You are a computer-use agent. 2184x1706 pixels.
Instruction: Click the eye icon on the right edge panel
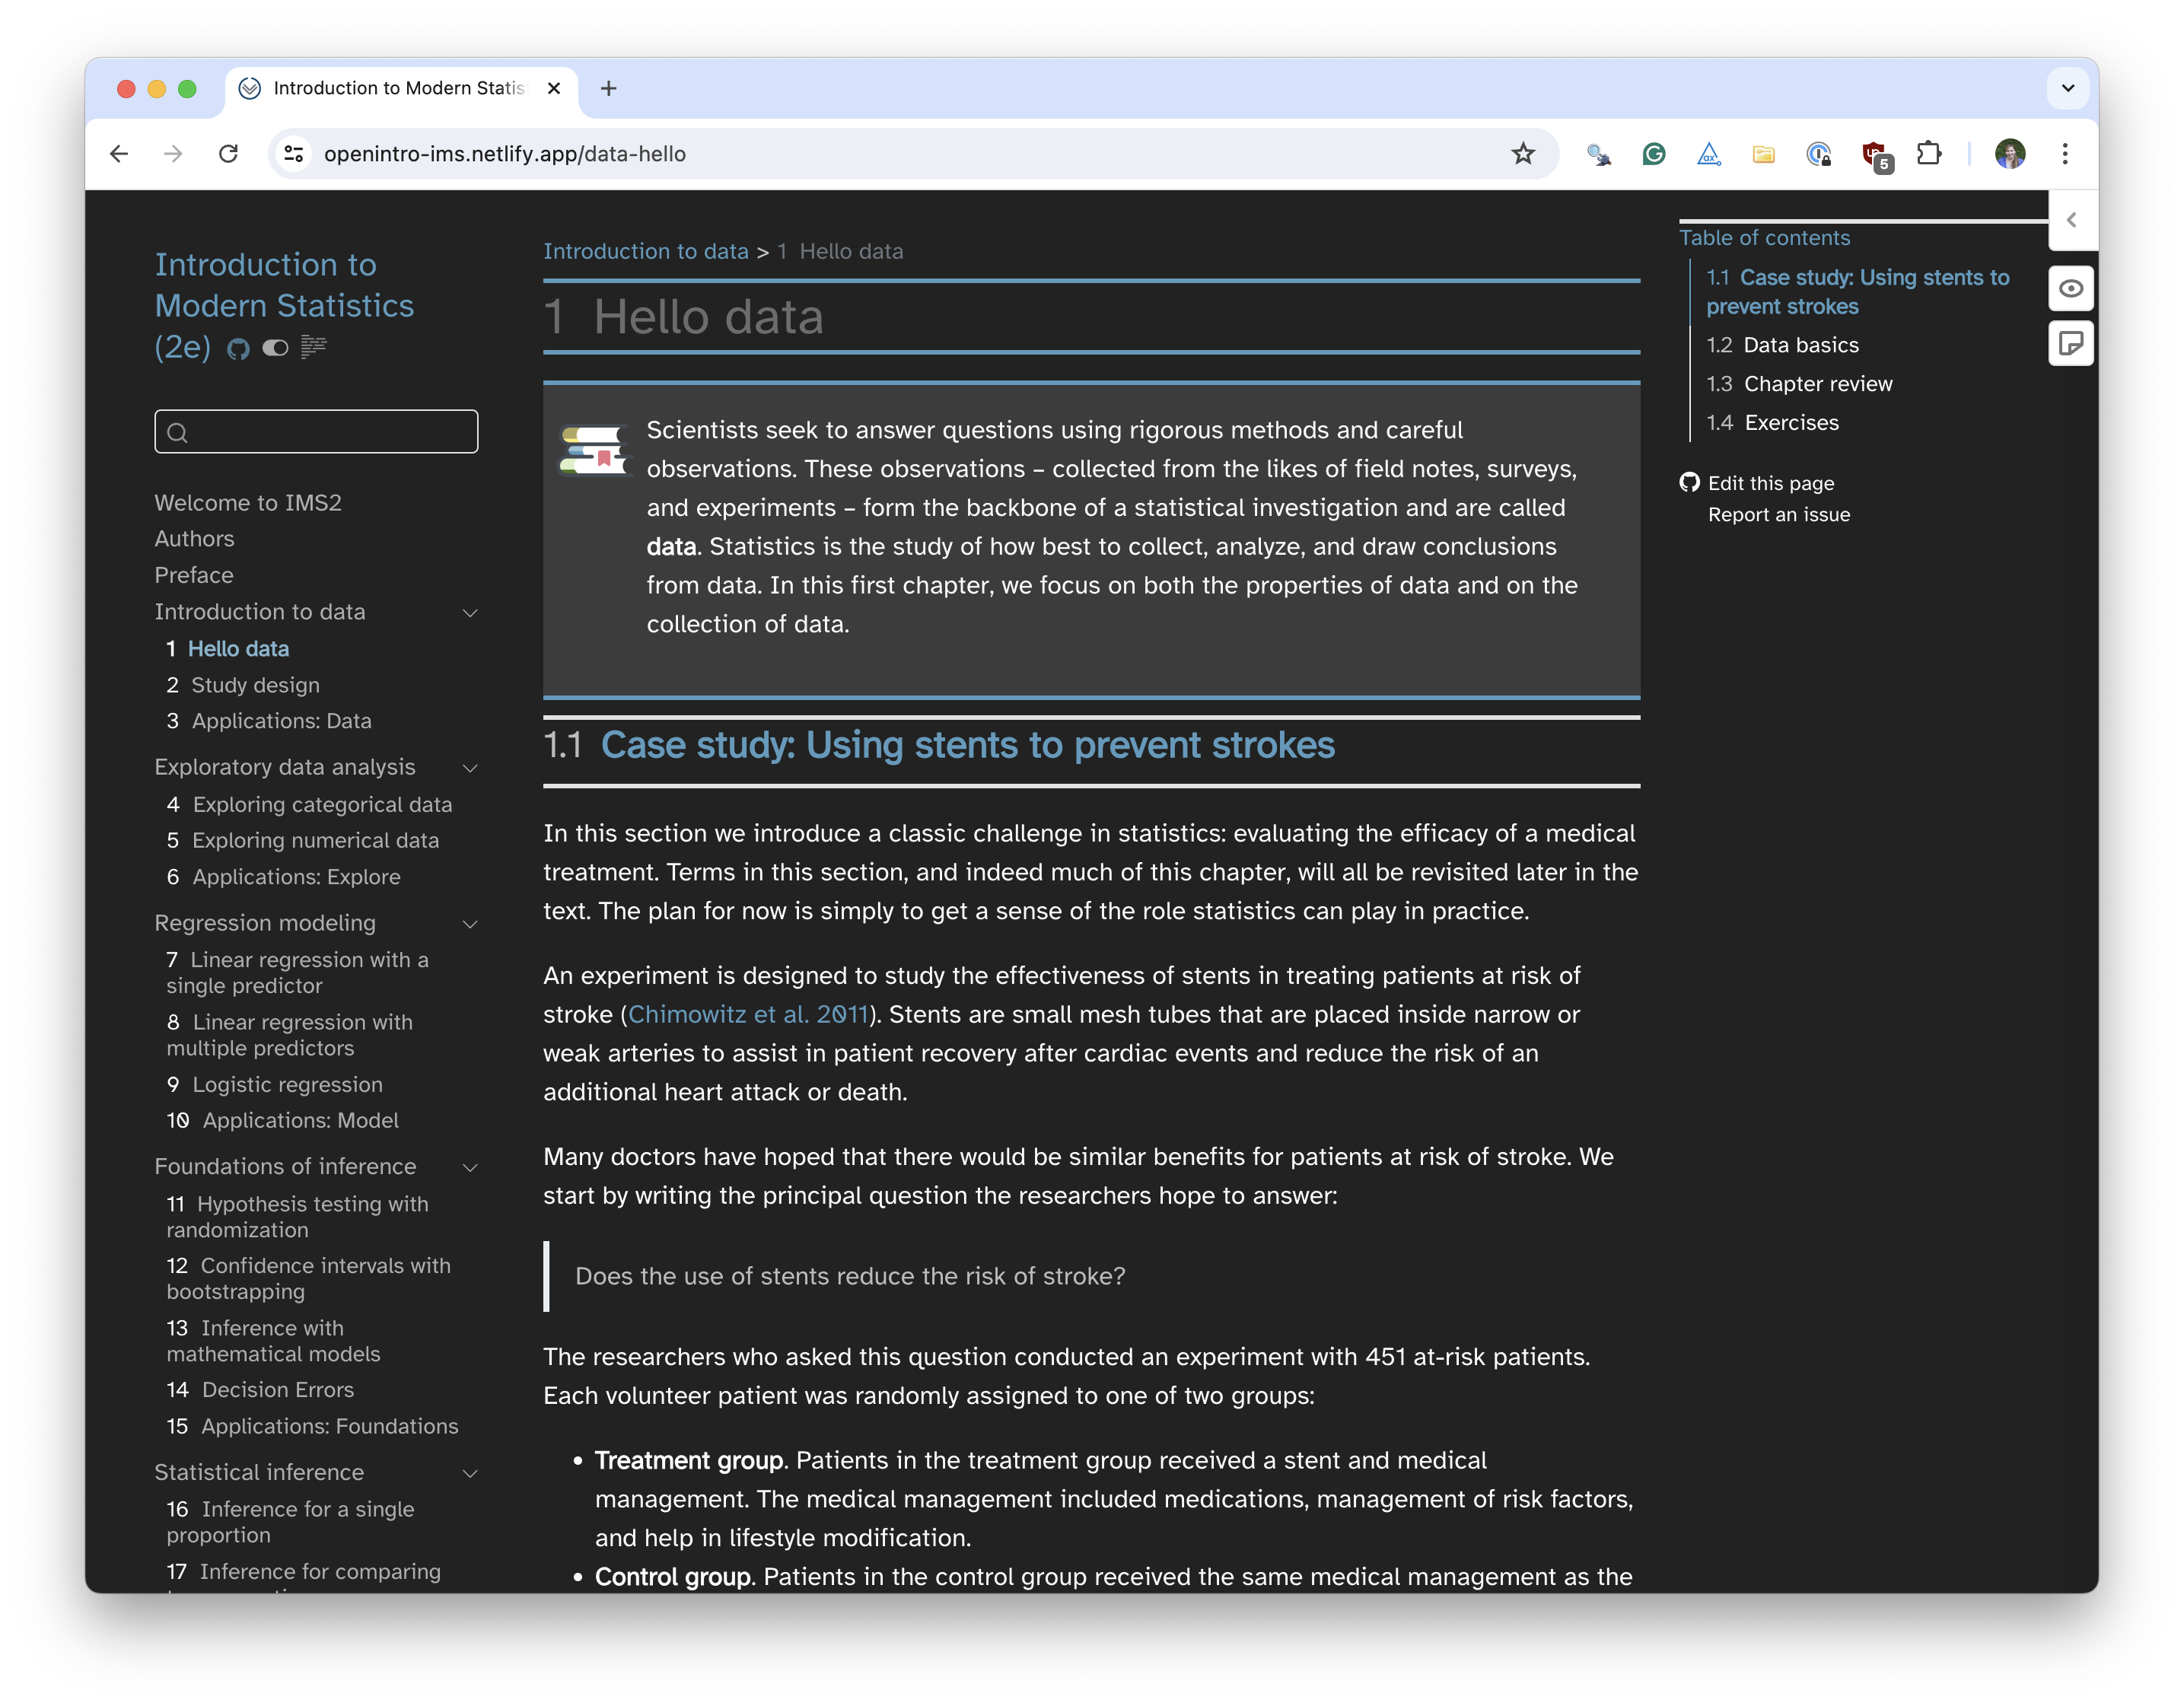pyautogui.click(x=2071, y=288)
